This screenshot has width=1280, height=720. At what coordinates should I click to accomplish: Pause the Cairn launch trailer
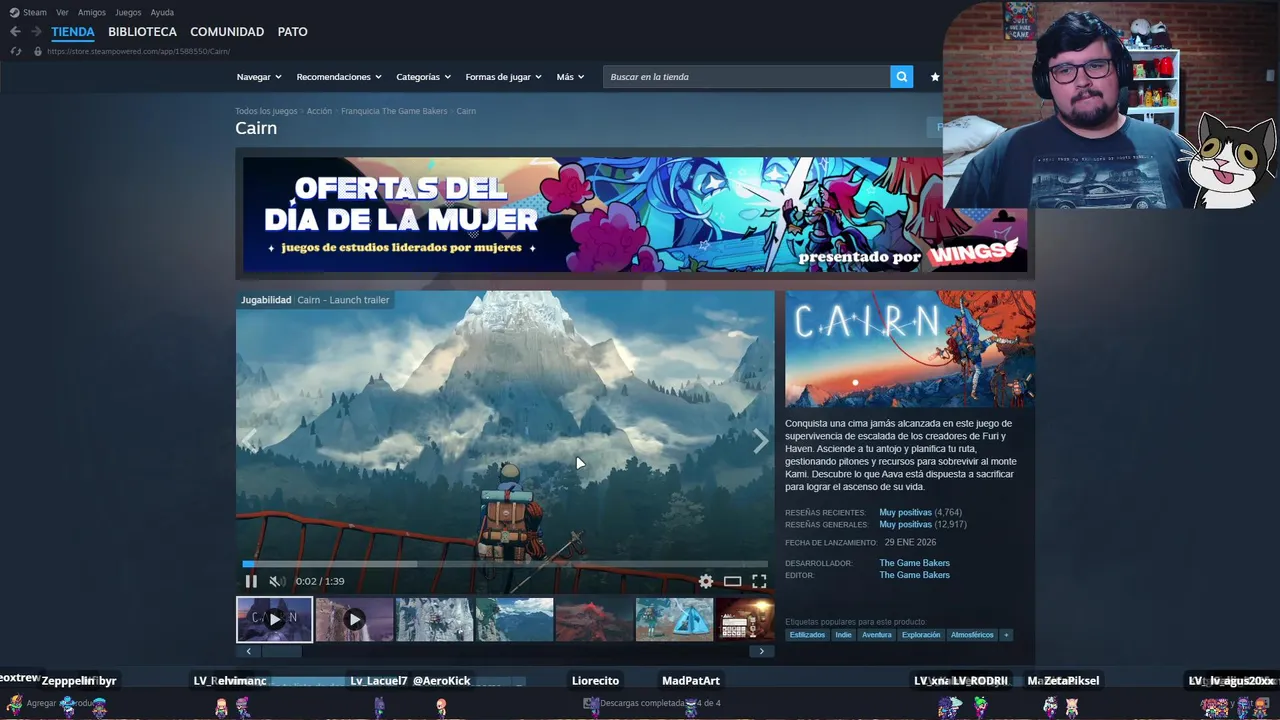pyautogui.click(x=251, y=581)
